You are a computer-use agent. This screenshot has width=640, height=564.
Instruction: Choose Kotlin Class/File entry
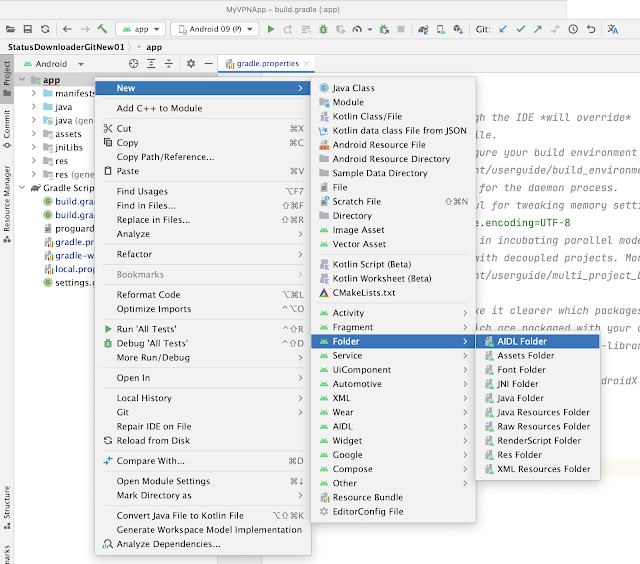click(393, 116)
